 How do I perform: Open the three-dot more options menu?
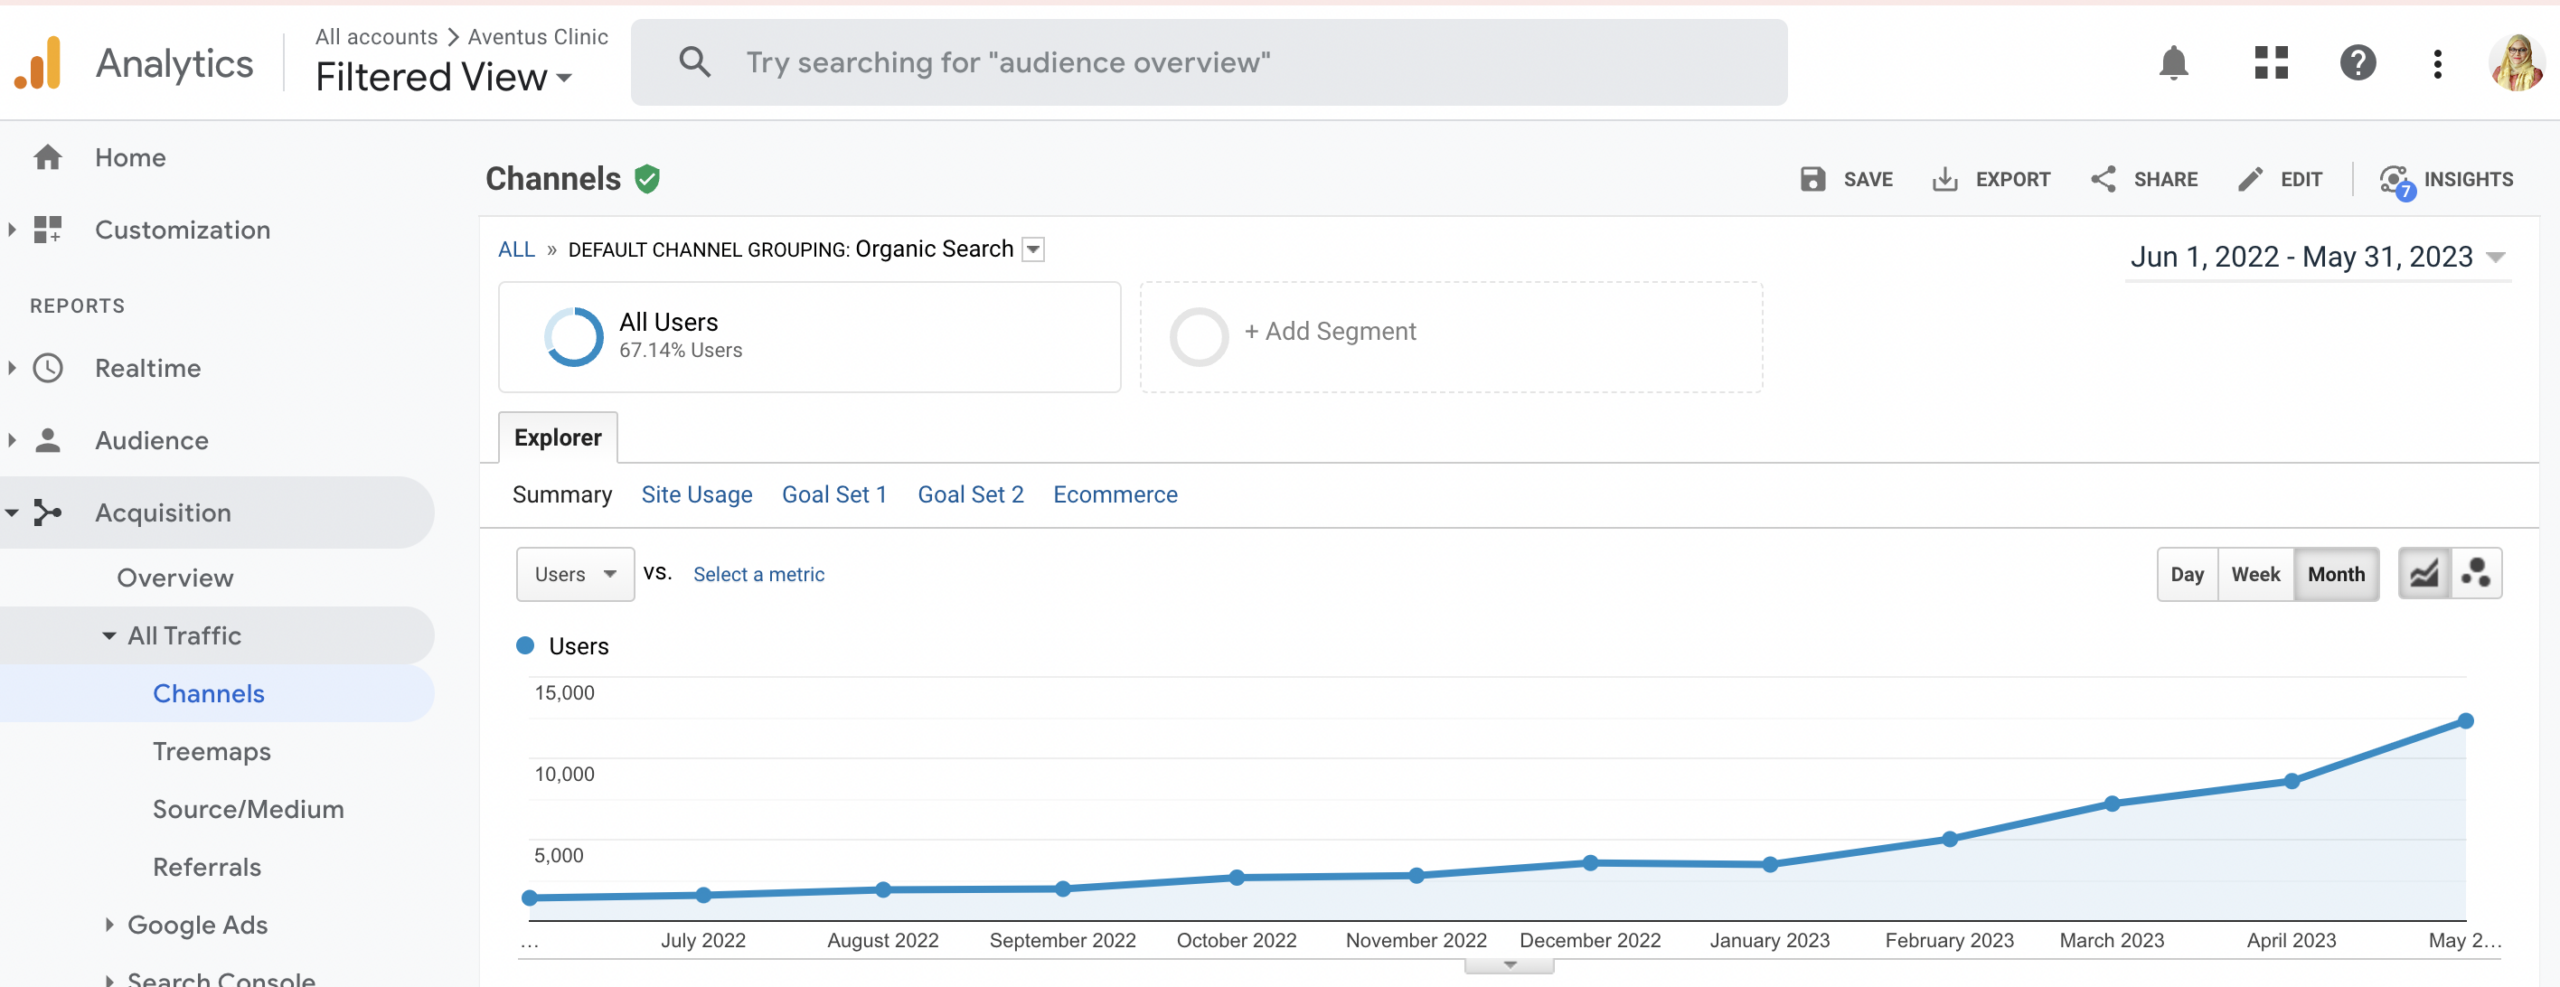pyautogui.click(x=2437, y=63)
